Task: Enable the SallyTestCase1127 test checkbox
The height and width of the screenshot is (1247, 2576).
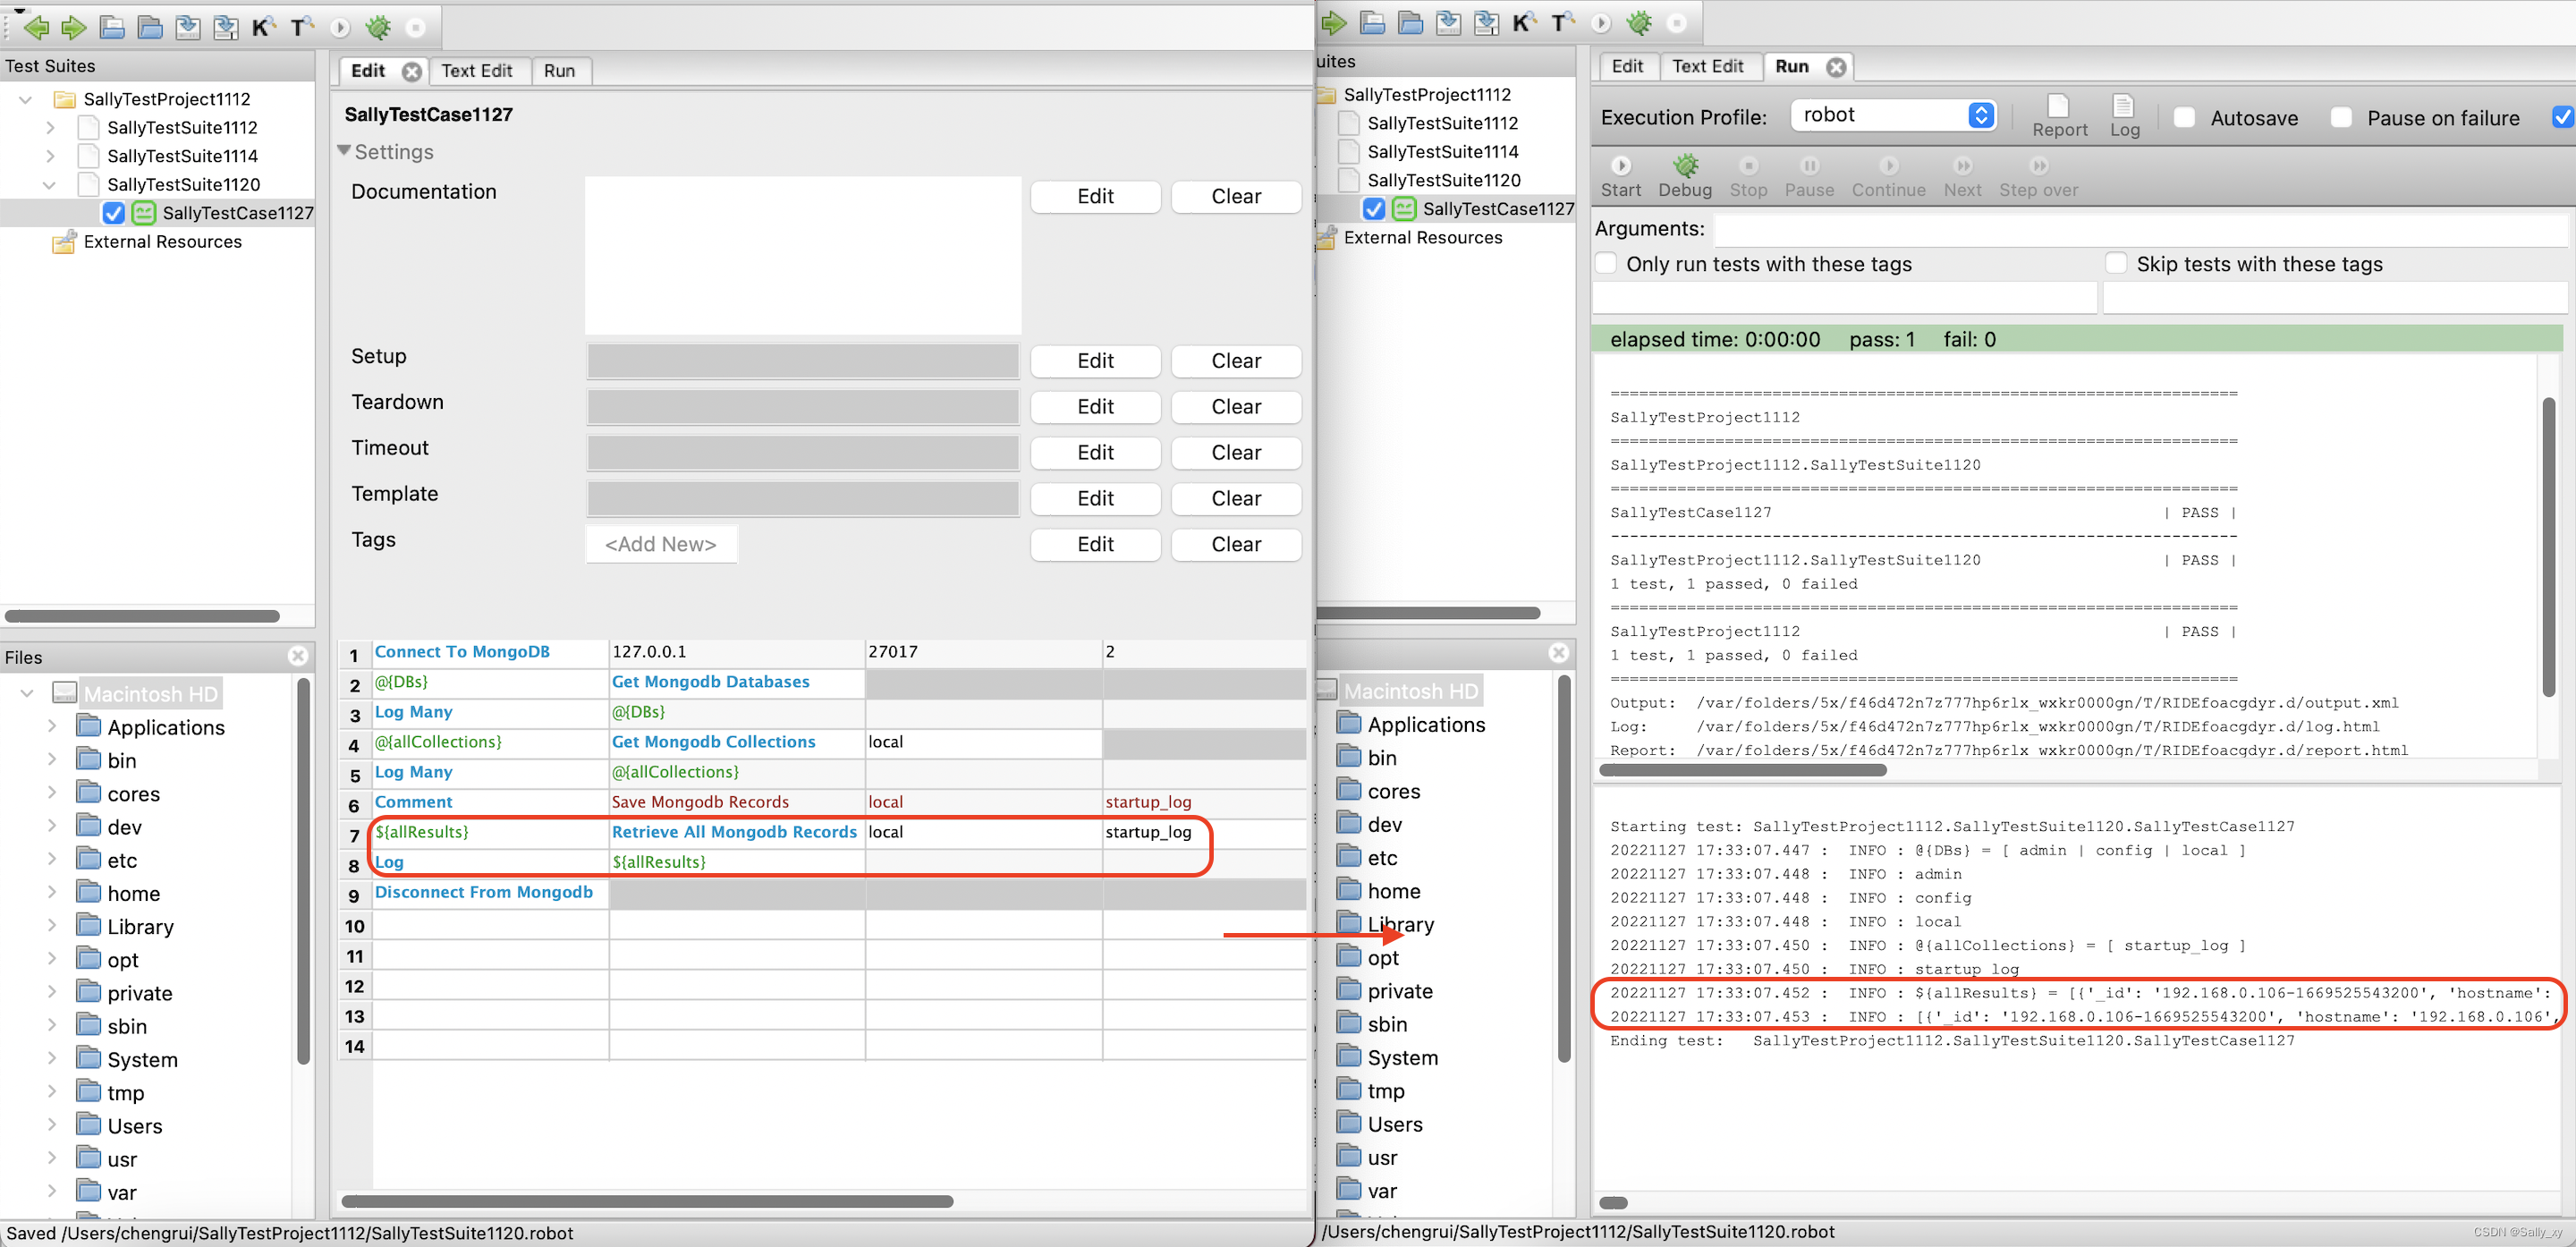Action: [115, 212]
